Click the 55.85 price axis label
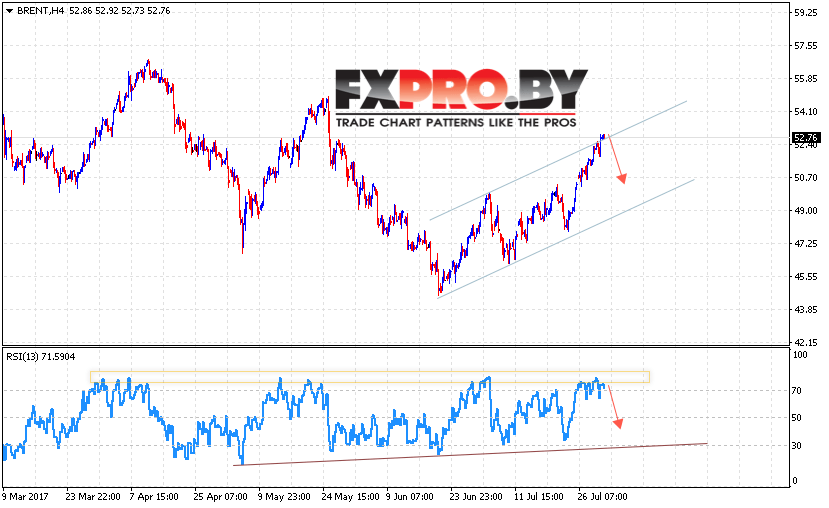 click(806, 79)
